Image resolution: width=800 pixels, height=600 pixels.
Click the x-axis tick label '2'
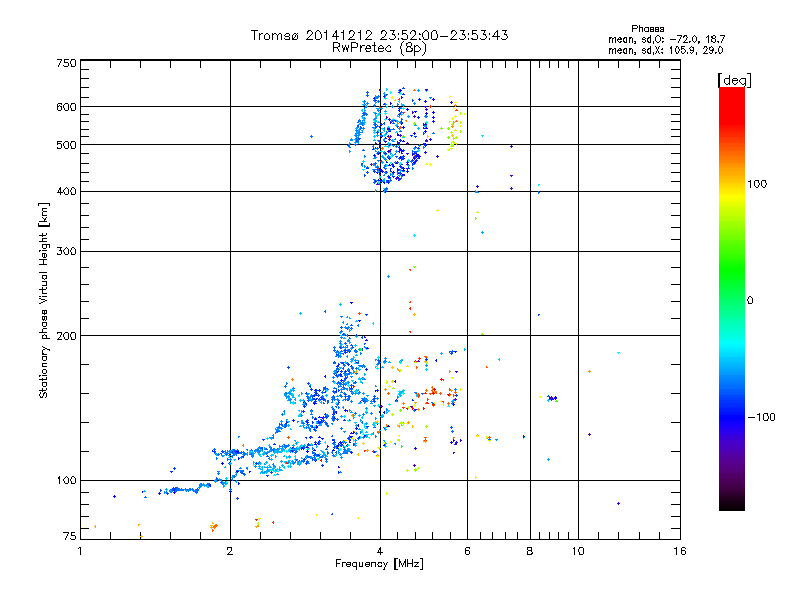point(230,551)
